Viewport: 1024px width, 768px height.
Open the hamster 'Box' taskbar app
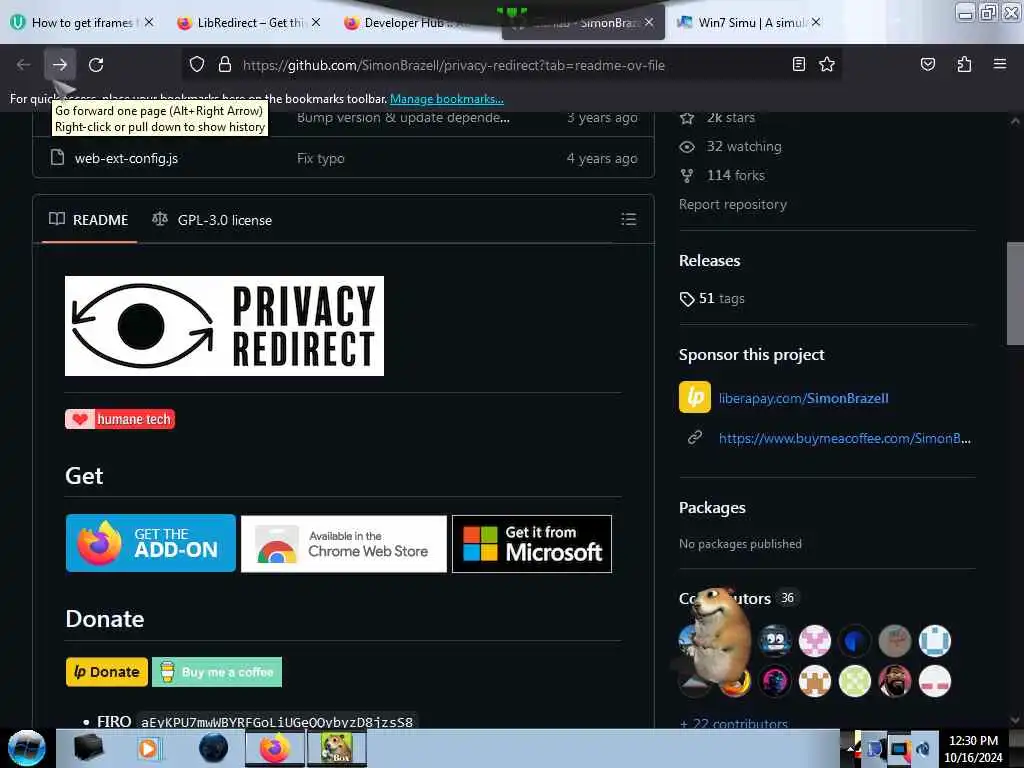tap(337, 748)
